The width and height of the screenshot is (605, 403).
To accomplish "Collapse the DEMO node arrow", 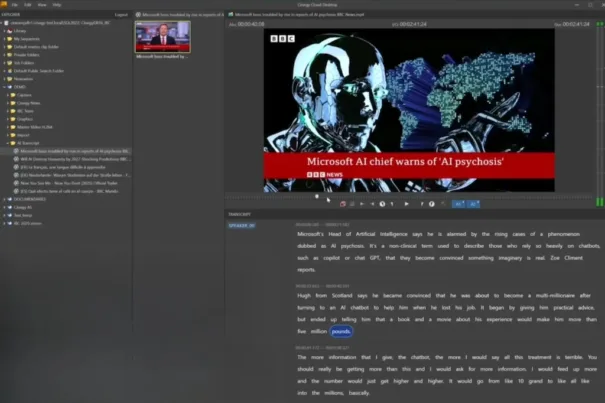I will click(x=4, y=87).
